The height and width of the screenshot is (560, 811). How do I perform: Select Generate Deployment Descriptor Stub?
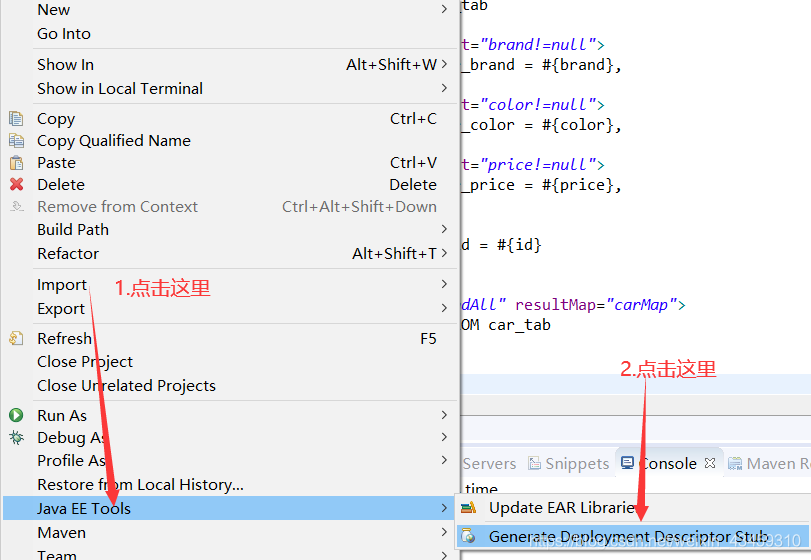coord(633,536)
